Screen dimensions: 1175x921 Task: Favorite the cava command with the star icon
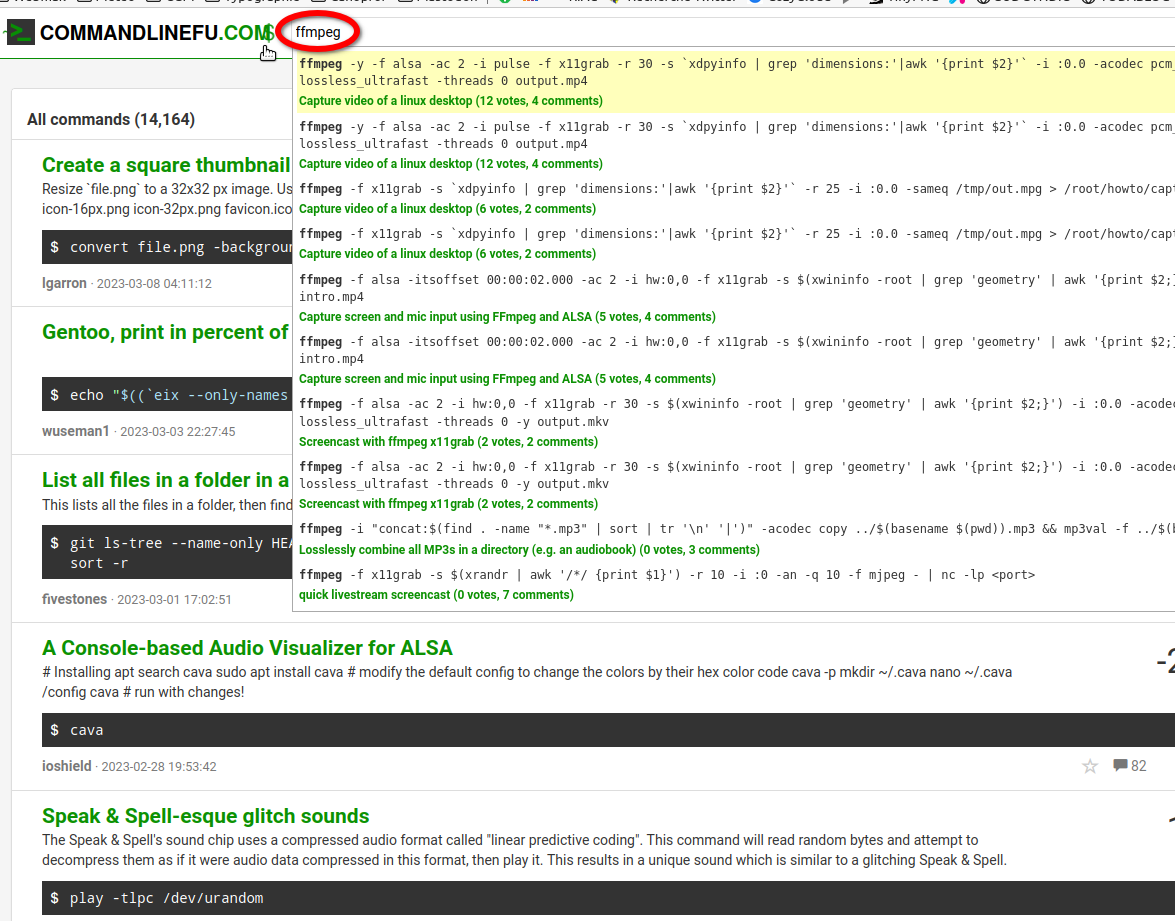[1090, 766]
